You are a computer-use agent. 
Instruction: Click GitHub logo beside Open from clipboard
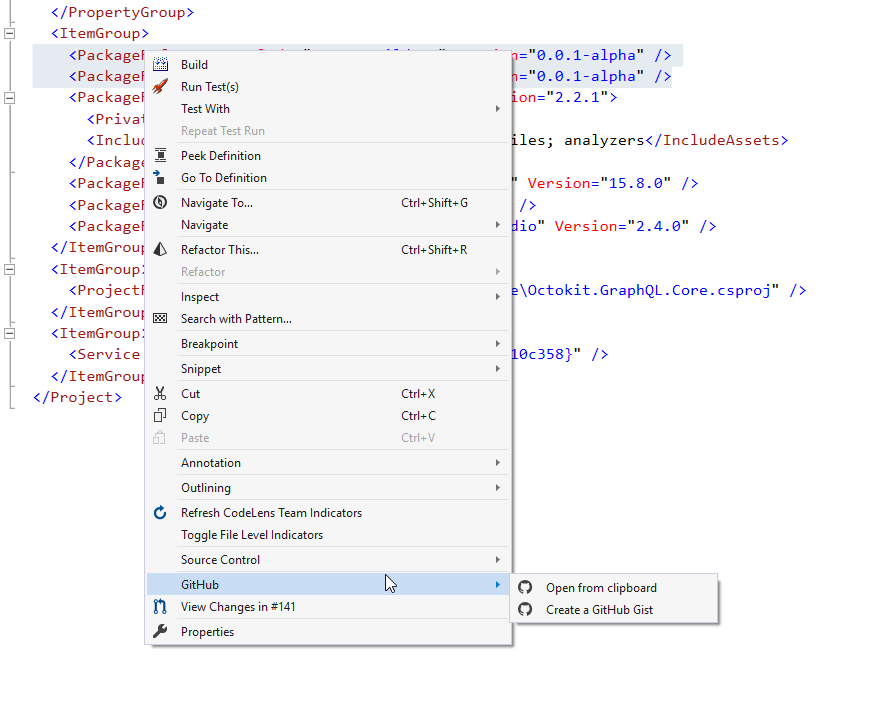tap(525, 587)
